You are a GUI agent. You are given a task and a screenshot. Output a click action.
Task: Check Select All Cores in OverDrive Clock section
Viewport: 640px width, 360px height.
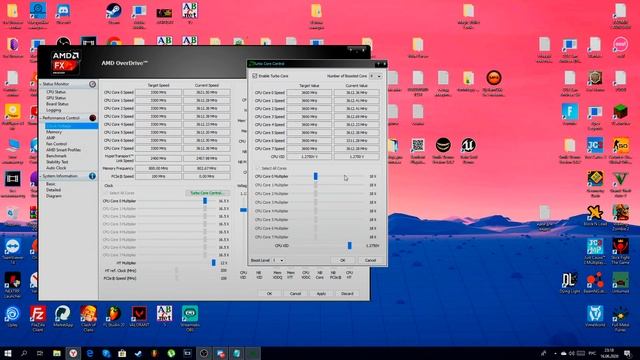coord(105,193)
